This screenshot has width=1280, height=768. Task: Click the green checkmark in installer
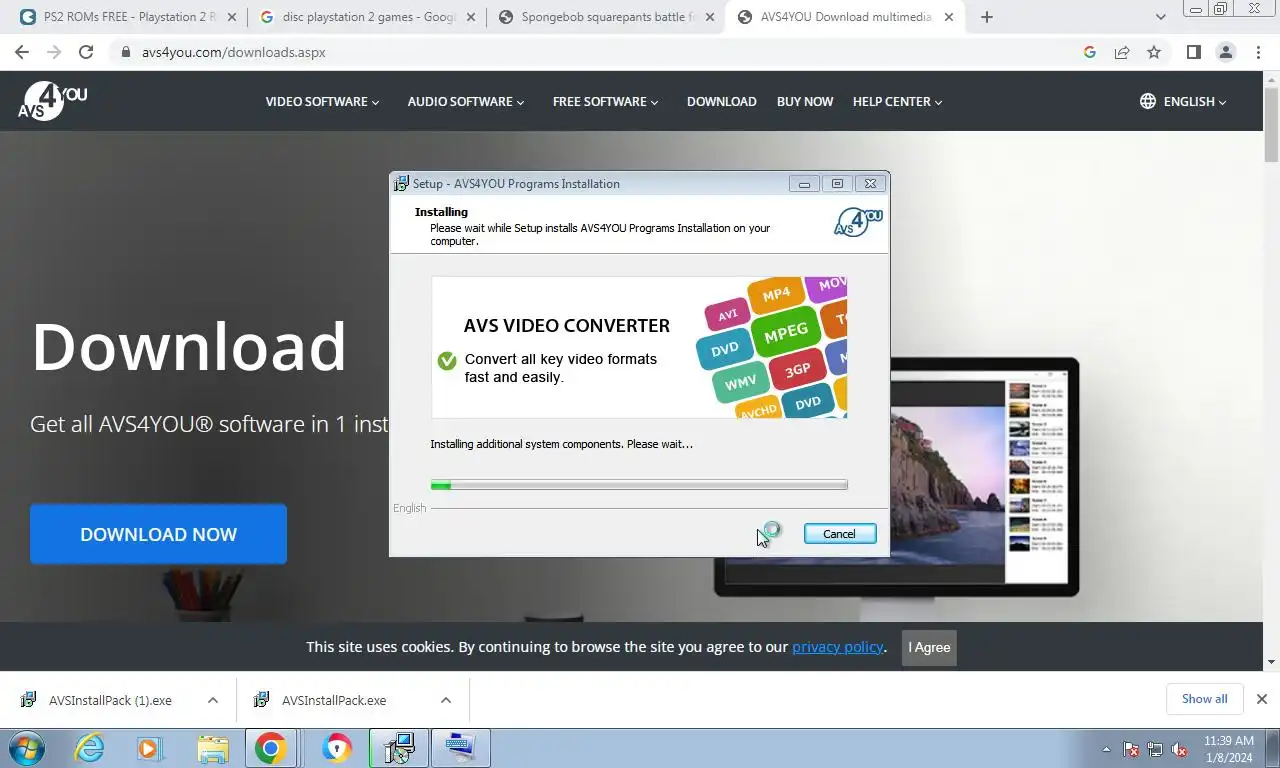(447, 361)
